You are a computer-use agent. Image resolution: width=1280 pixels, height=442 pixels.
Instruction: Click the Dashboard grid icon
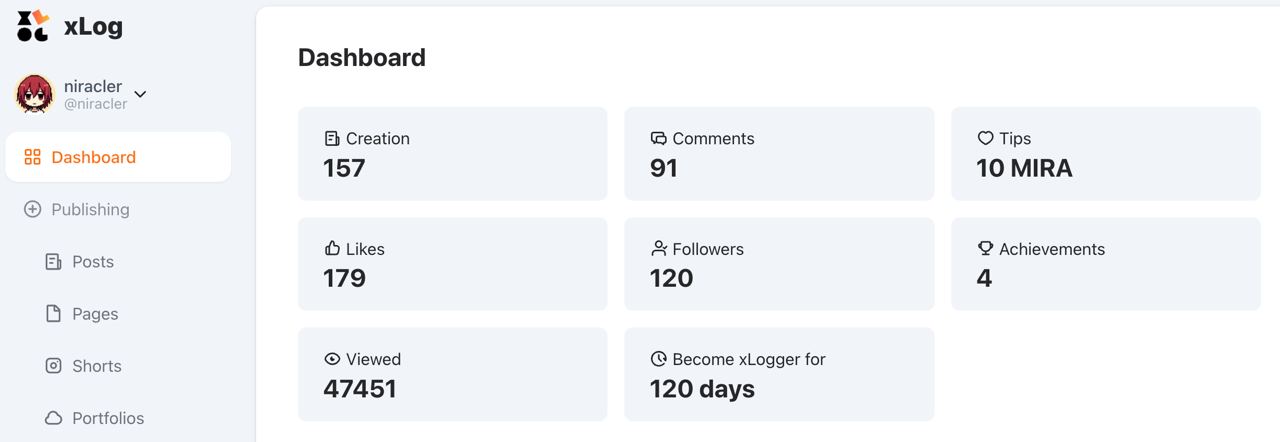coord(33,157)
